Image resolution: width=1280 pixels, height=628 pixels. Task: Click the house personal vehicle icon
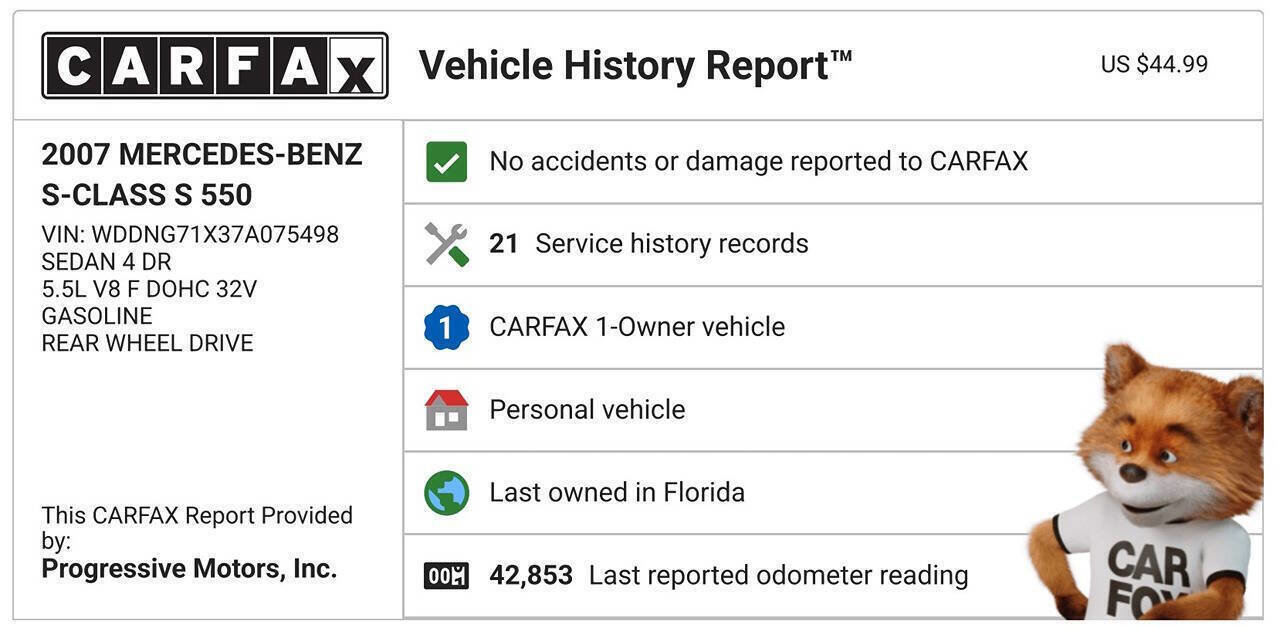[x=446, y=410]
